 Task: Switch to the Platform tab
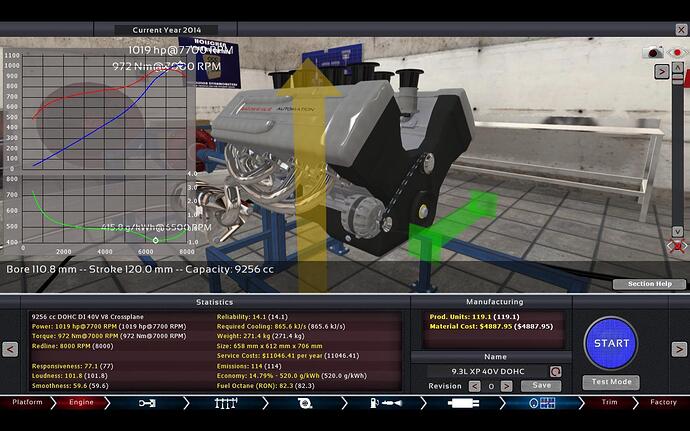[27, 402]
